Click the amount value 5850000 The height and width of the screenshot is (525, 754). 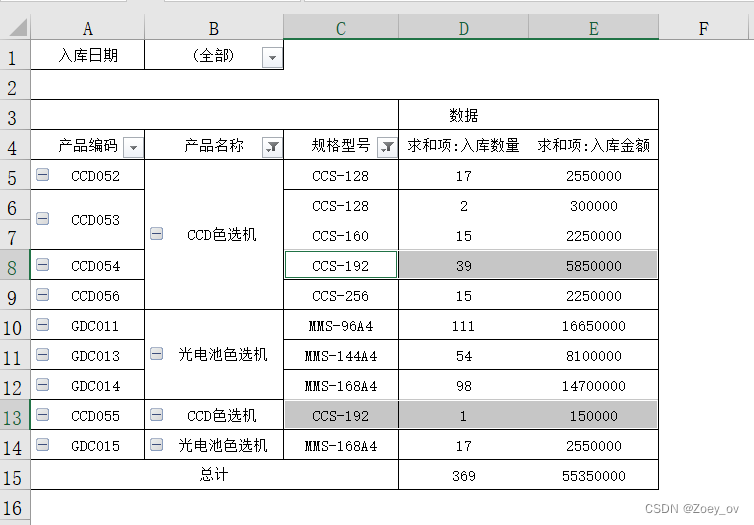point(593,265)
